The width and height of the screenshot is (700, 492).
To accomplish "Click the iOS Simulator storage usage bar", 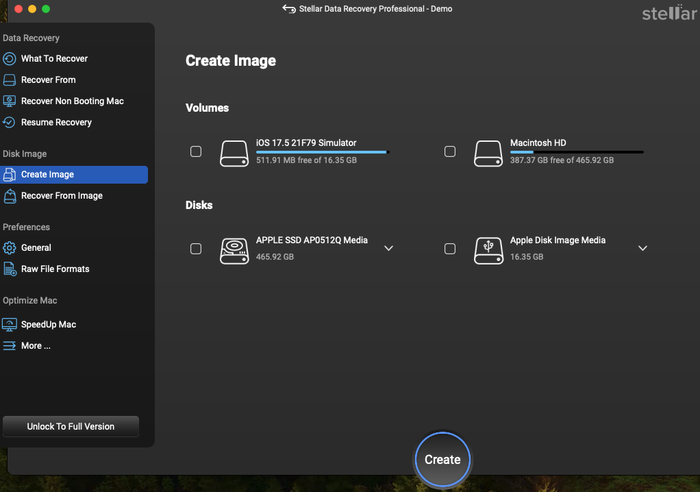I will click(323, 152).
